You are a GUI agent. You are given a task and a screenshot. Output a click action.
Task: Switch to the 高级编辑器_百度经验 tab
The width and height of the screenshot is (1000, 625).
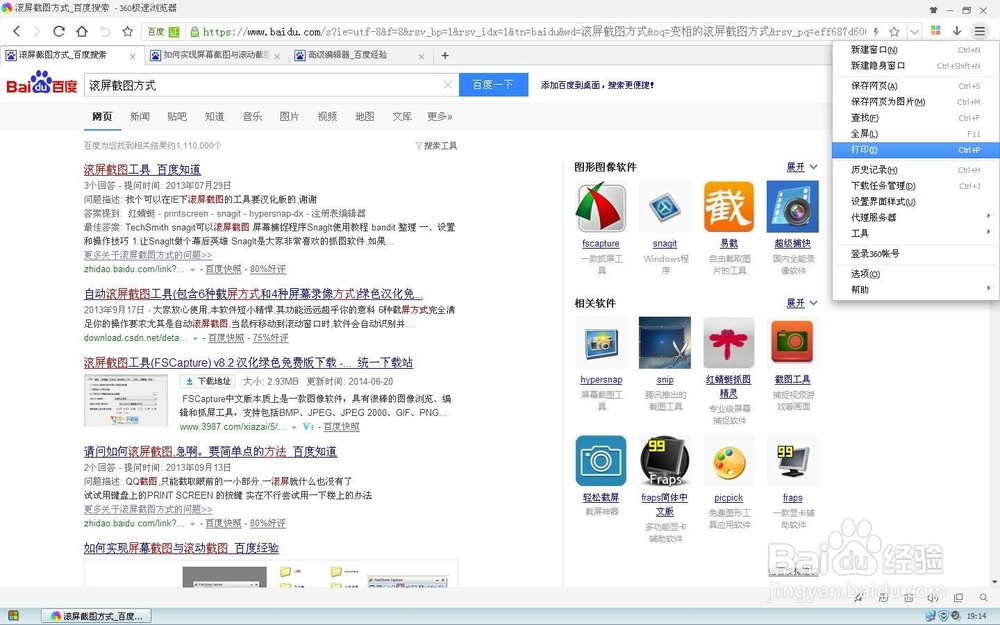pos(360,55)
